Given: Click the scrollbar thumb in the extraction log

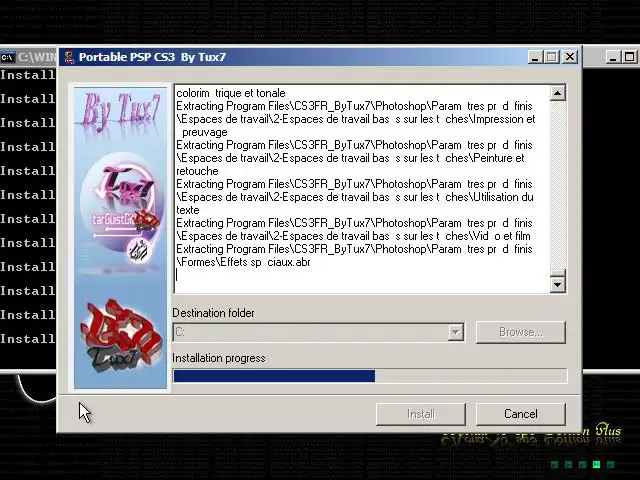Looking at the screenshot, I should pyautogui.click(x=558, y=273).
